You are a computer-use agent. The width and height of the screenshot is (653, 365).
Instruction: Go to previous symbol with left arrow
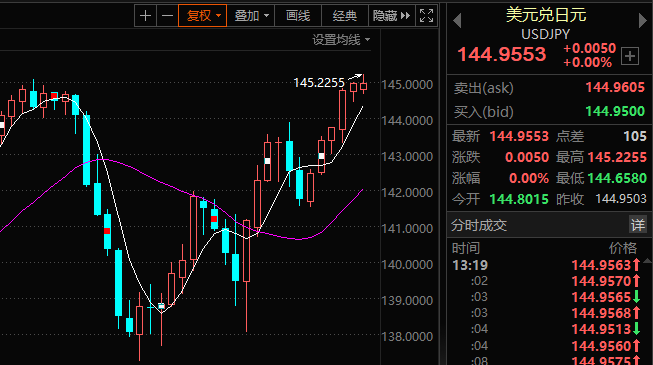click(457, 20)
